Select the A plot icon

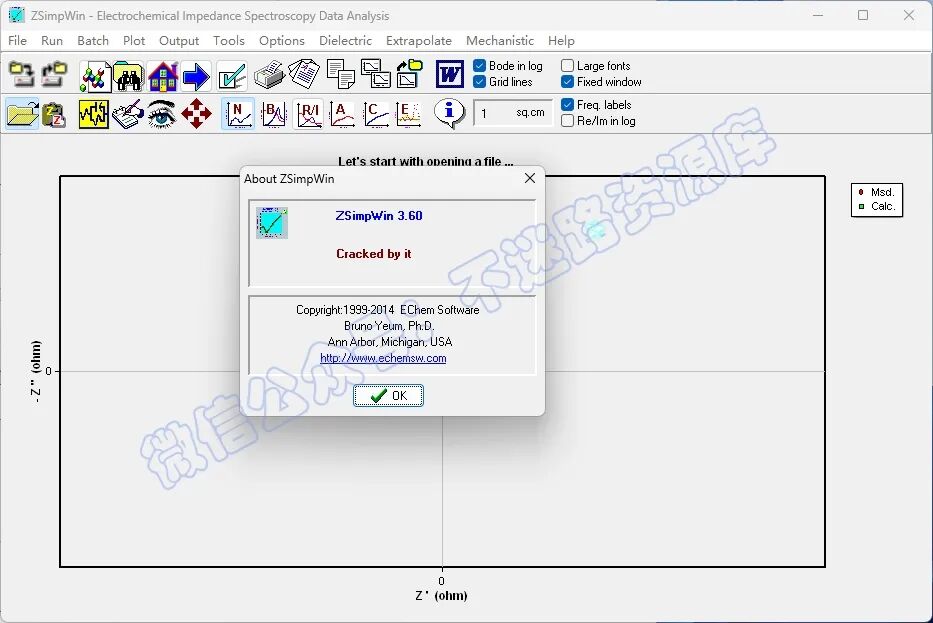coord(342,114)
